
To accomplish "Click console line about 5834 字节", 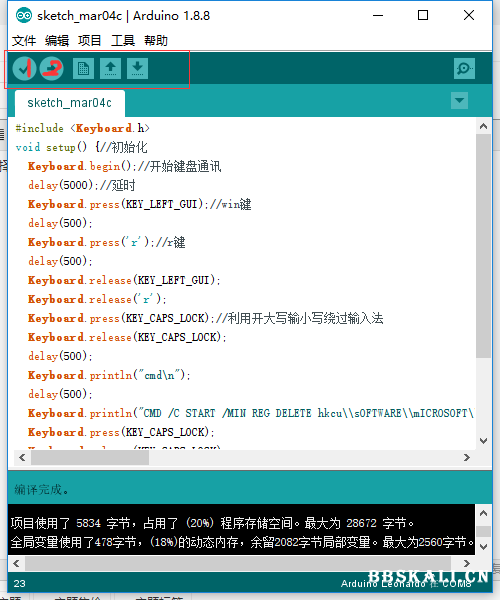I will (x=212, y=523).
